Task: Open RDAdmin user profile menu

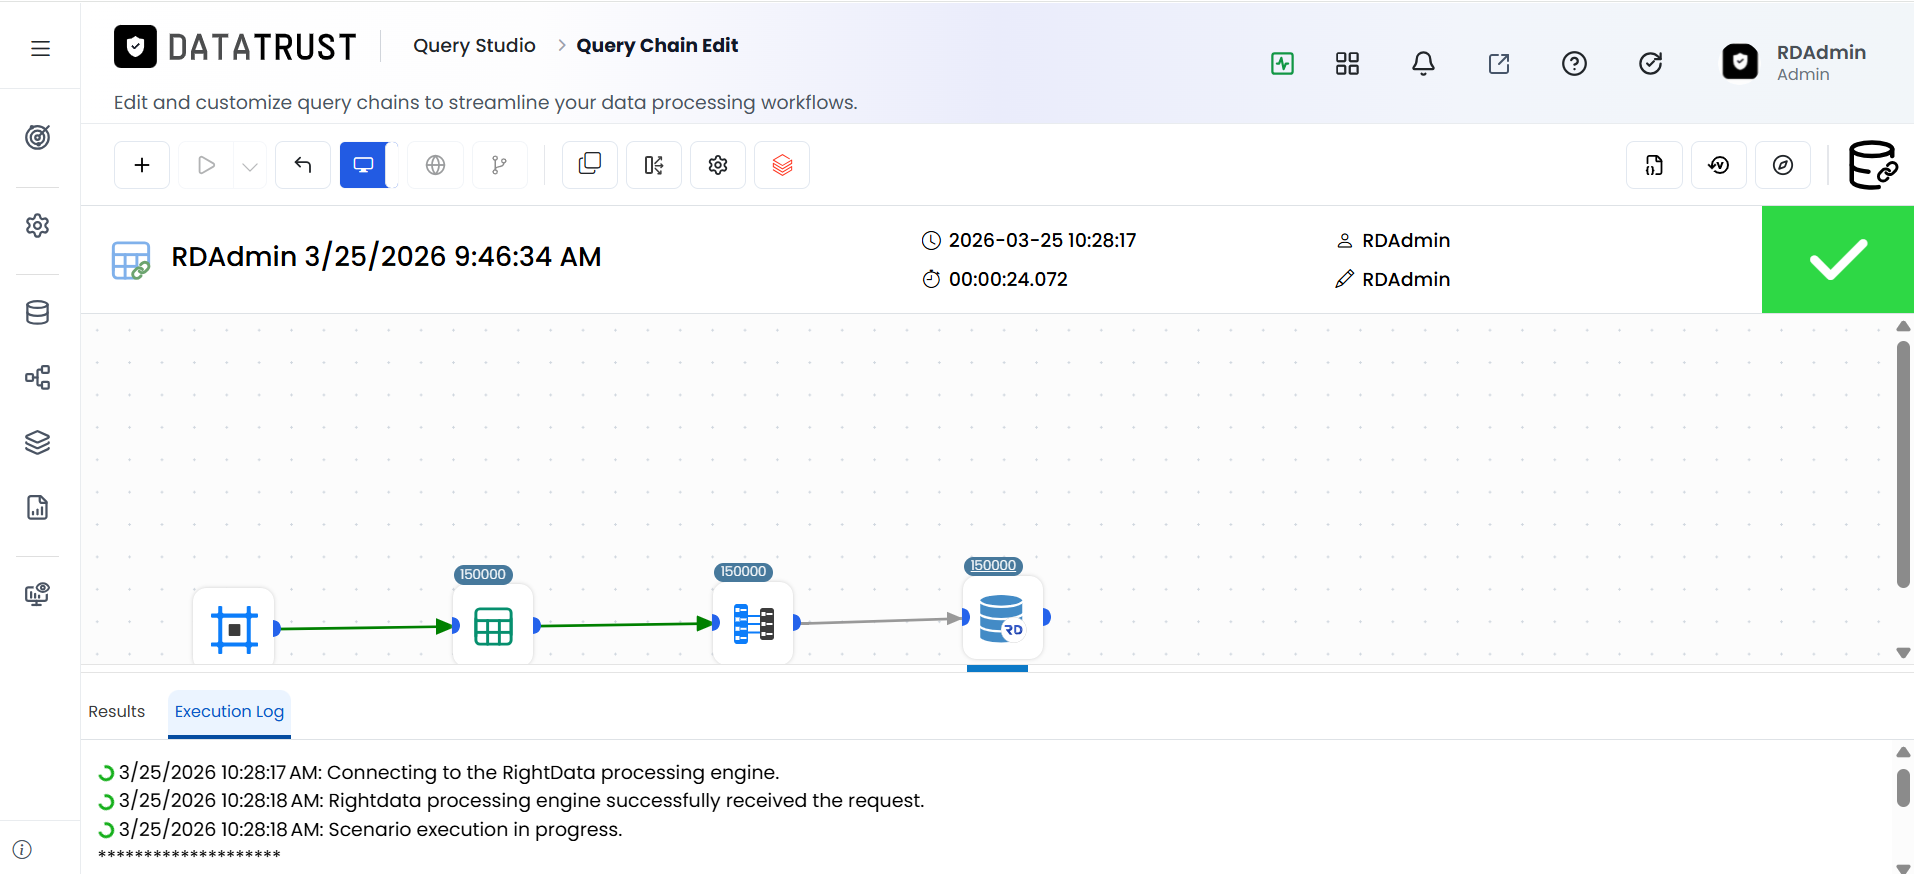Action: 1795,62
